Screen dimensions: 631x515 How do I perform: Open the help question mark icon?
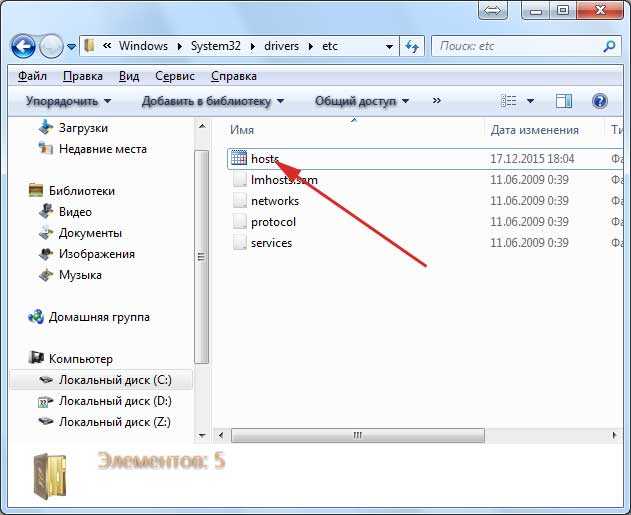[600, 101]
